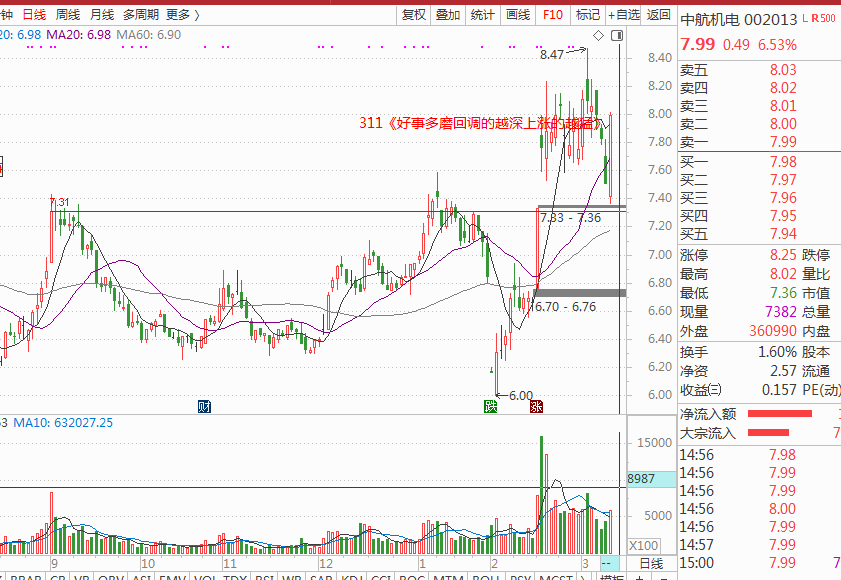The image size is (841, 580).
Task: Click the 最低 7.36 value
Action: tap(783, 292)
